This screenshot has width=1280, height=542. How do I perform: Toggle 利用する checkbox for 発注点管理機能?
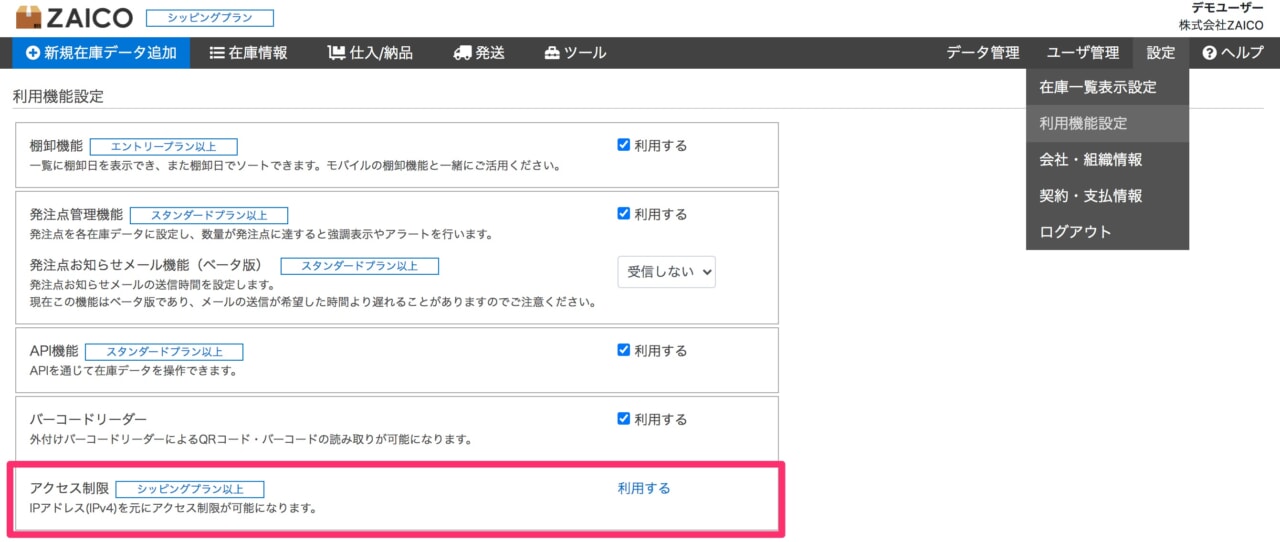coord(624,213)
